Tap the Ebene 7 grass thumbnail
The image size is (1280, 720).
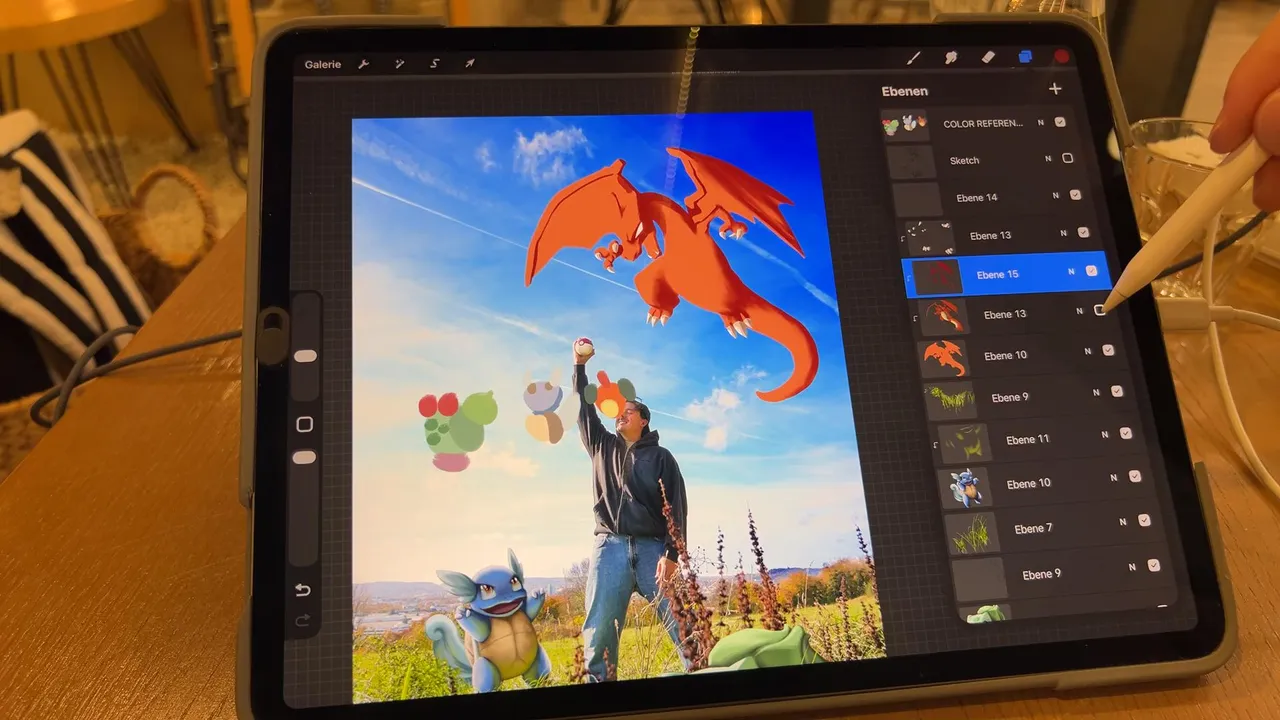point(972,533)
